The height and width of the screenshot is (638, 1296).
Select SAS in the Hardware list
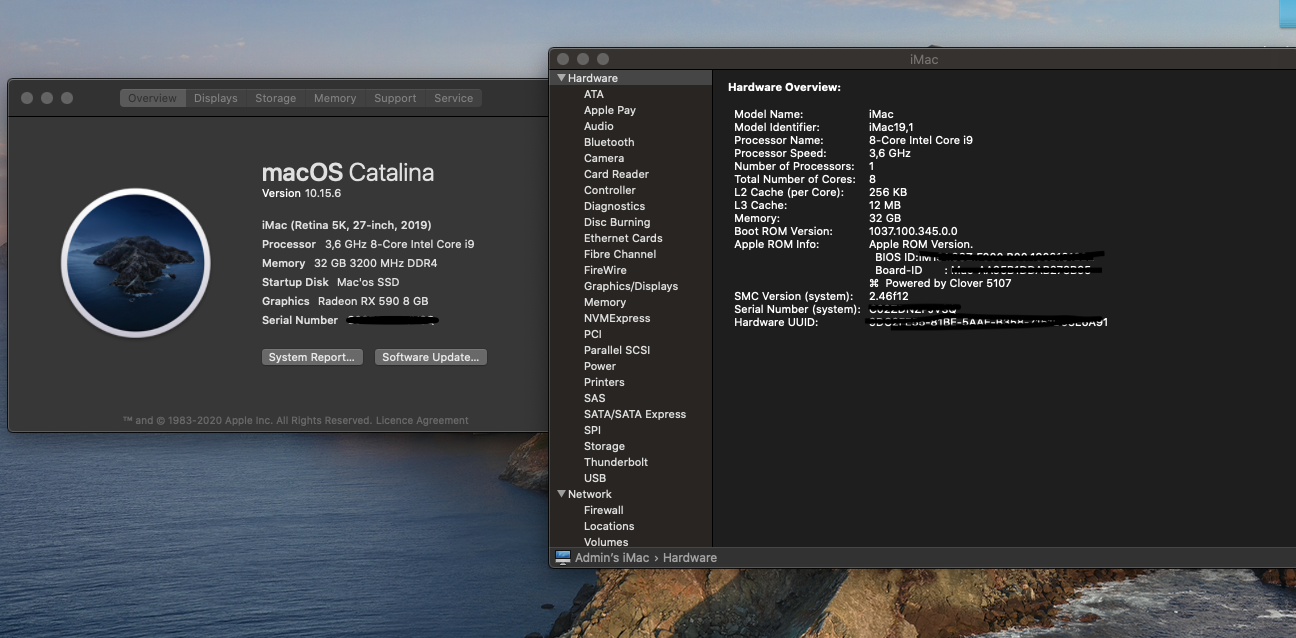pos(595,398)
